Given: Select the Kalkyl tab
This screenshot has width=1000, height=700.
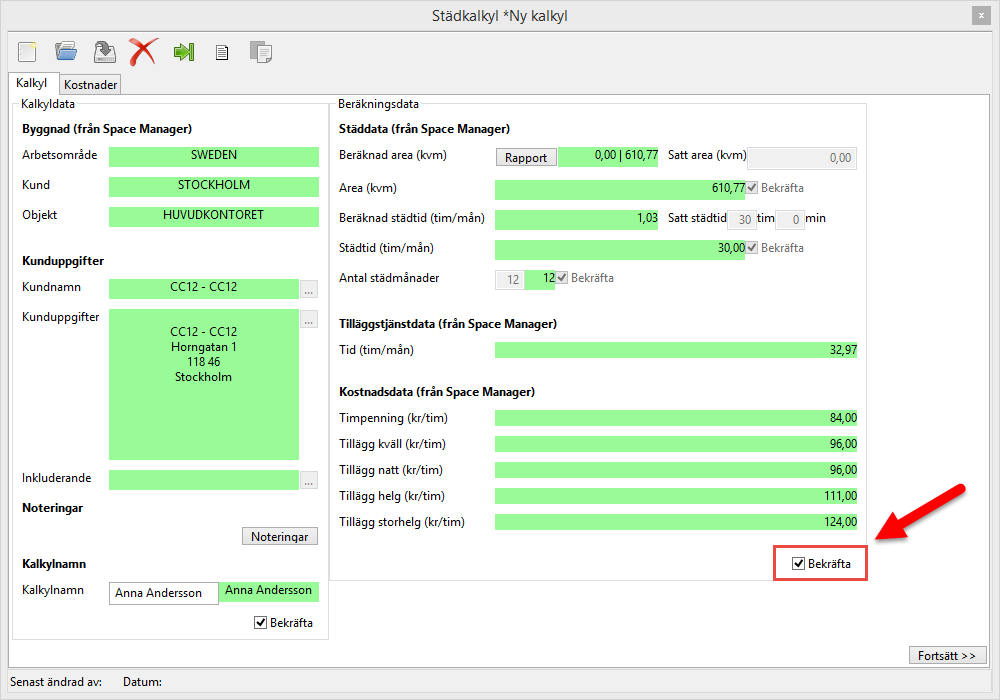Looking at the screenshot, I should (x=32, y=84).
